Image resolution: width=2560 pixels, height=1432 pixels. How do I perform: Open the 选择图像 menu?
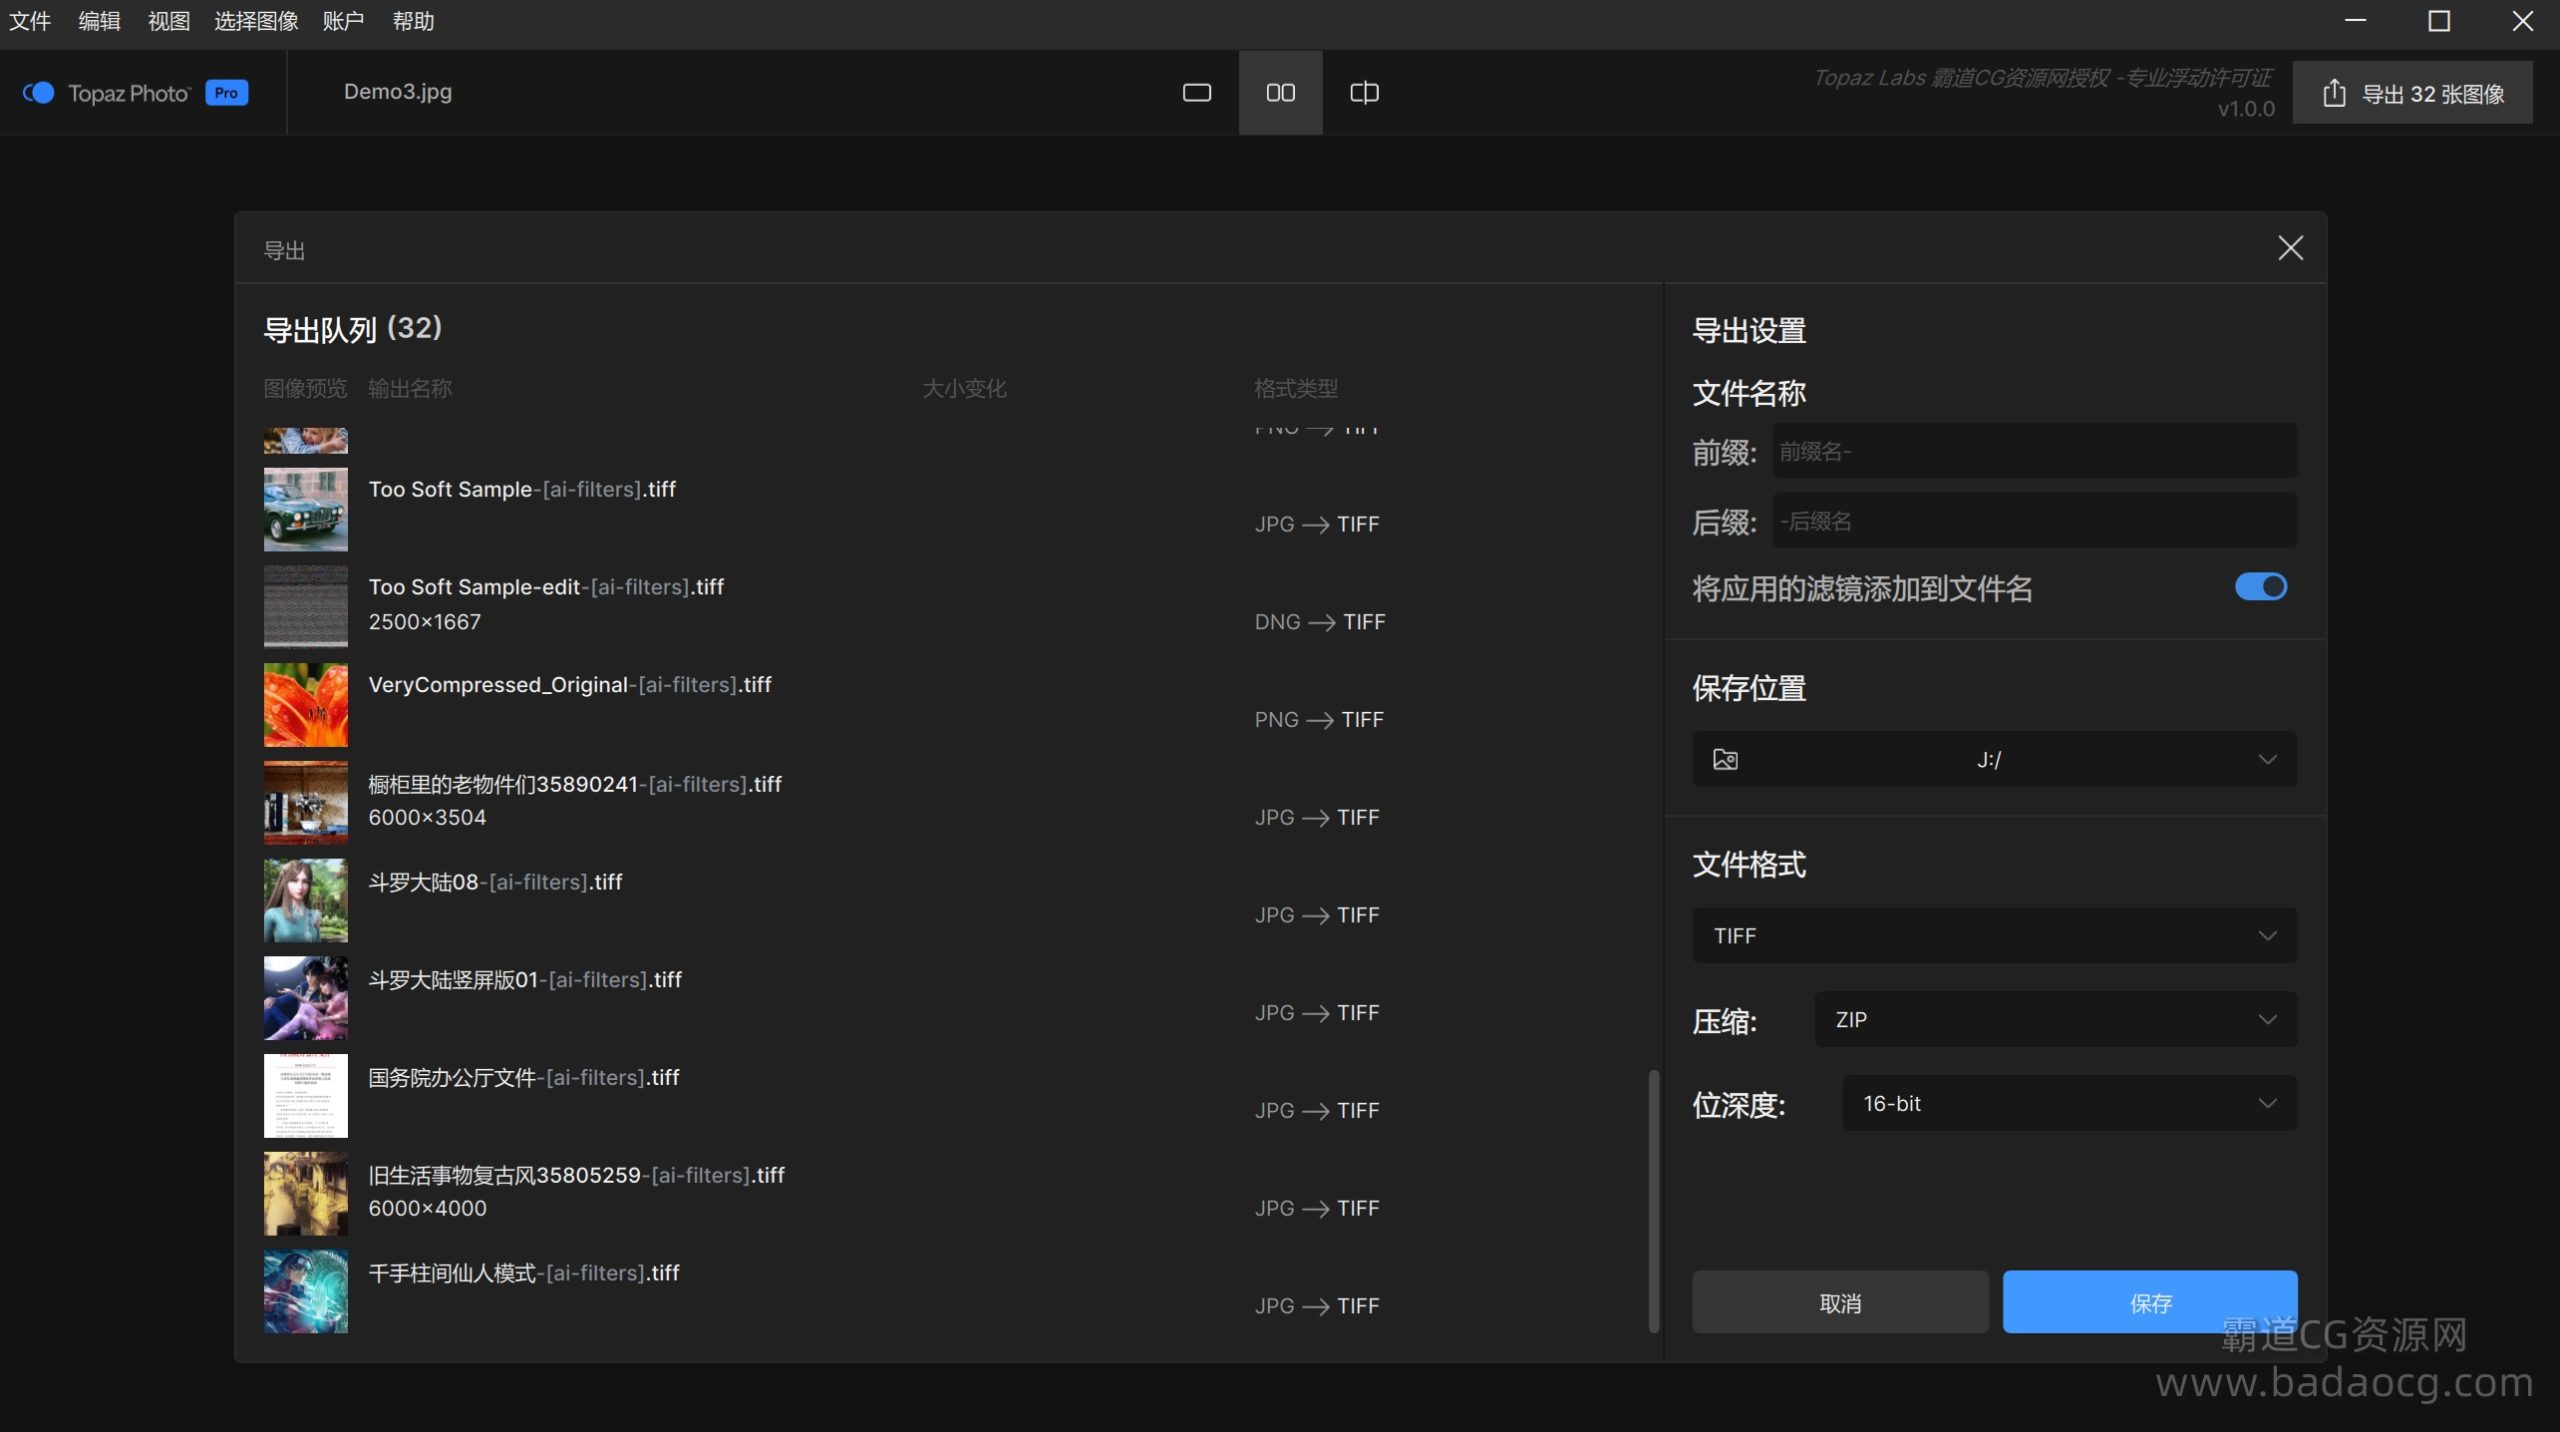point(256,21)
